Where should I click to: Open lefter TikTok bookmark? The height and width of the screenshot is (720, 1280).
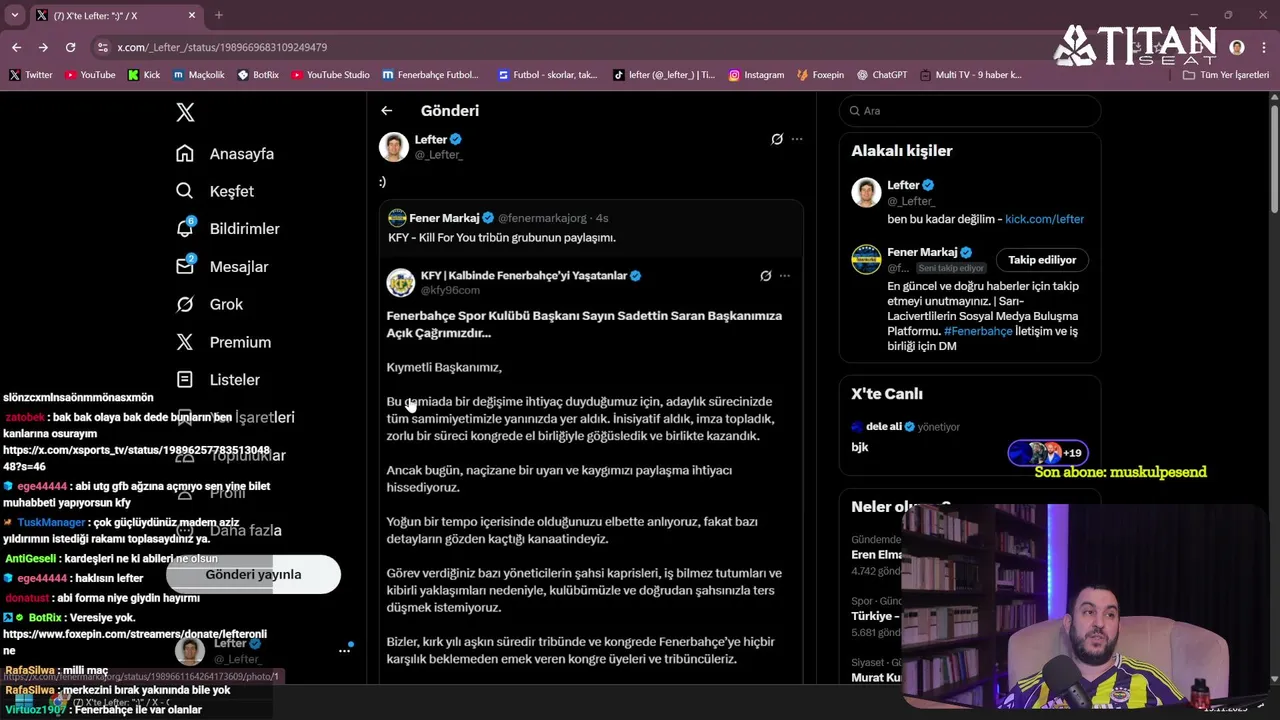[665, 75]
